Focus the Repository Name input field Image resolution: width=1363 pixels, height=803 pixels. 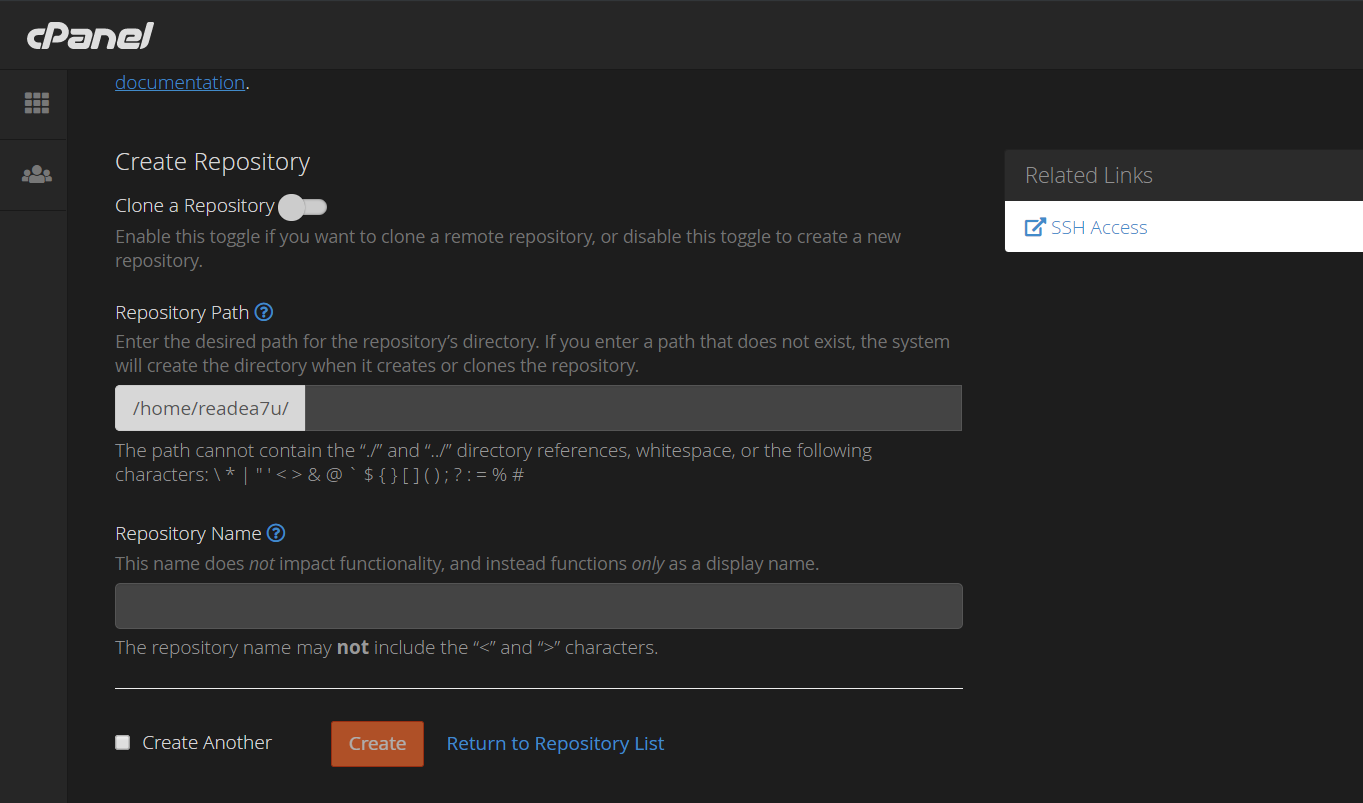click(539, 606)
